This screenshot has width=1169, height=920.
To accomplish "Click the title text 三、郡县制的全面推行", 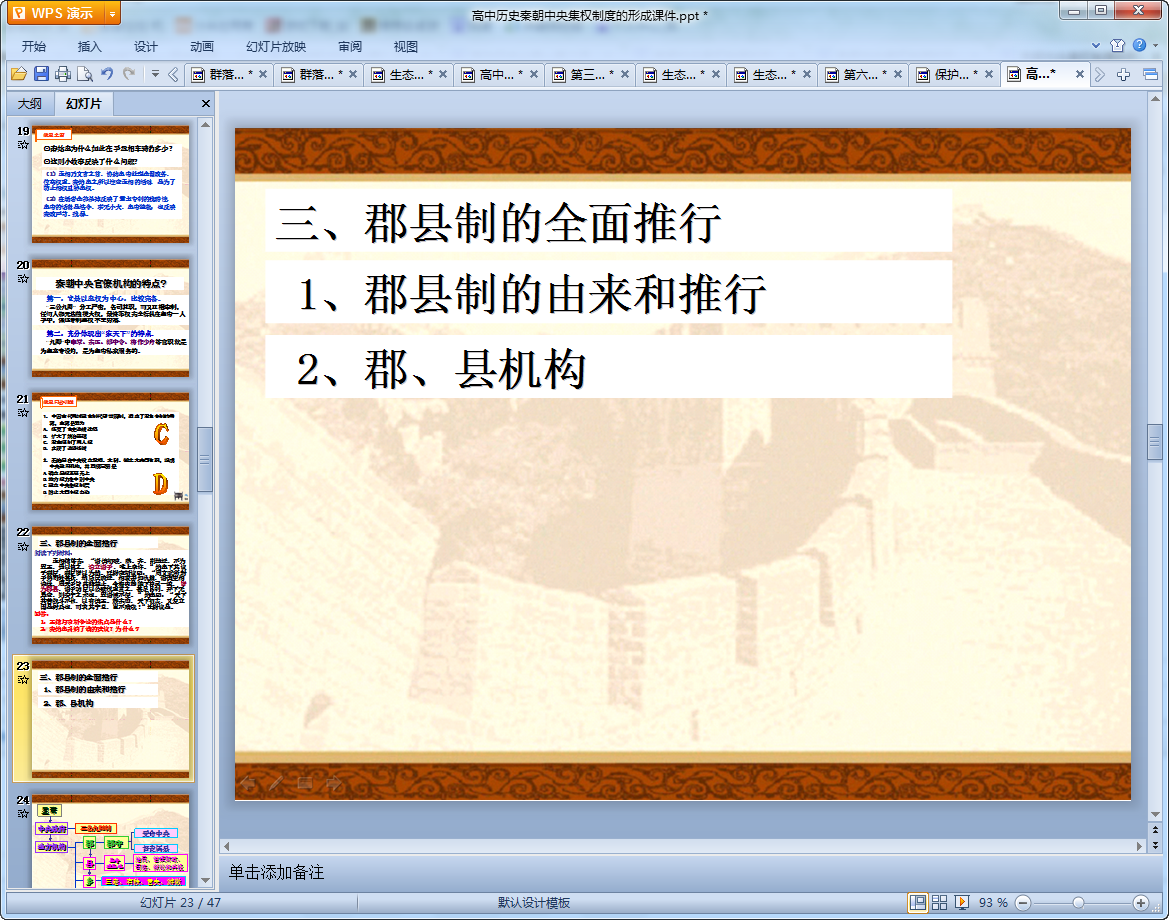I will 498,222.
